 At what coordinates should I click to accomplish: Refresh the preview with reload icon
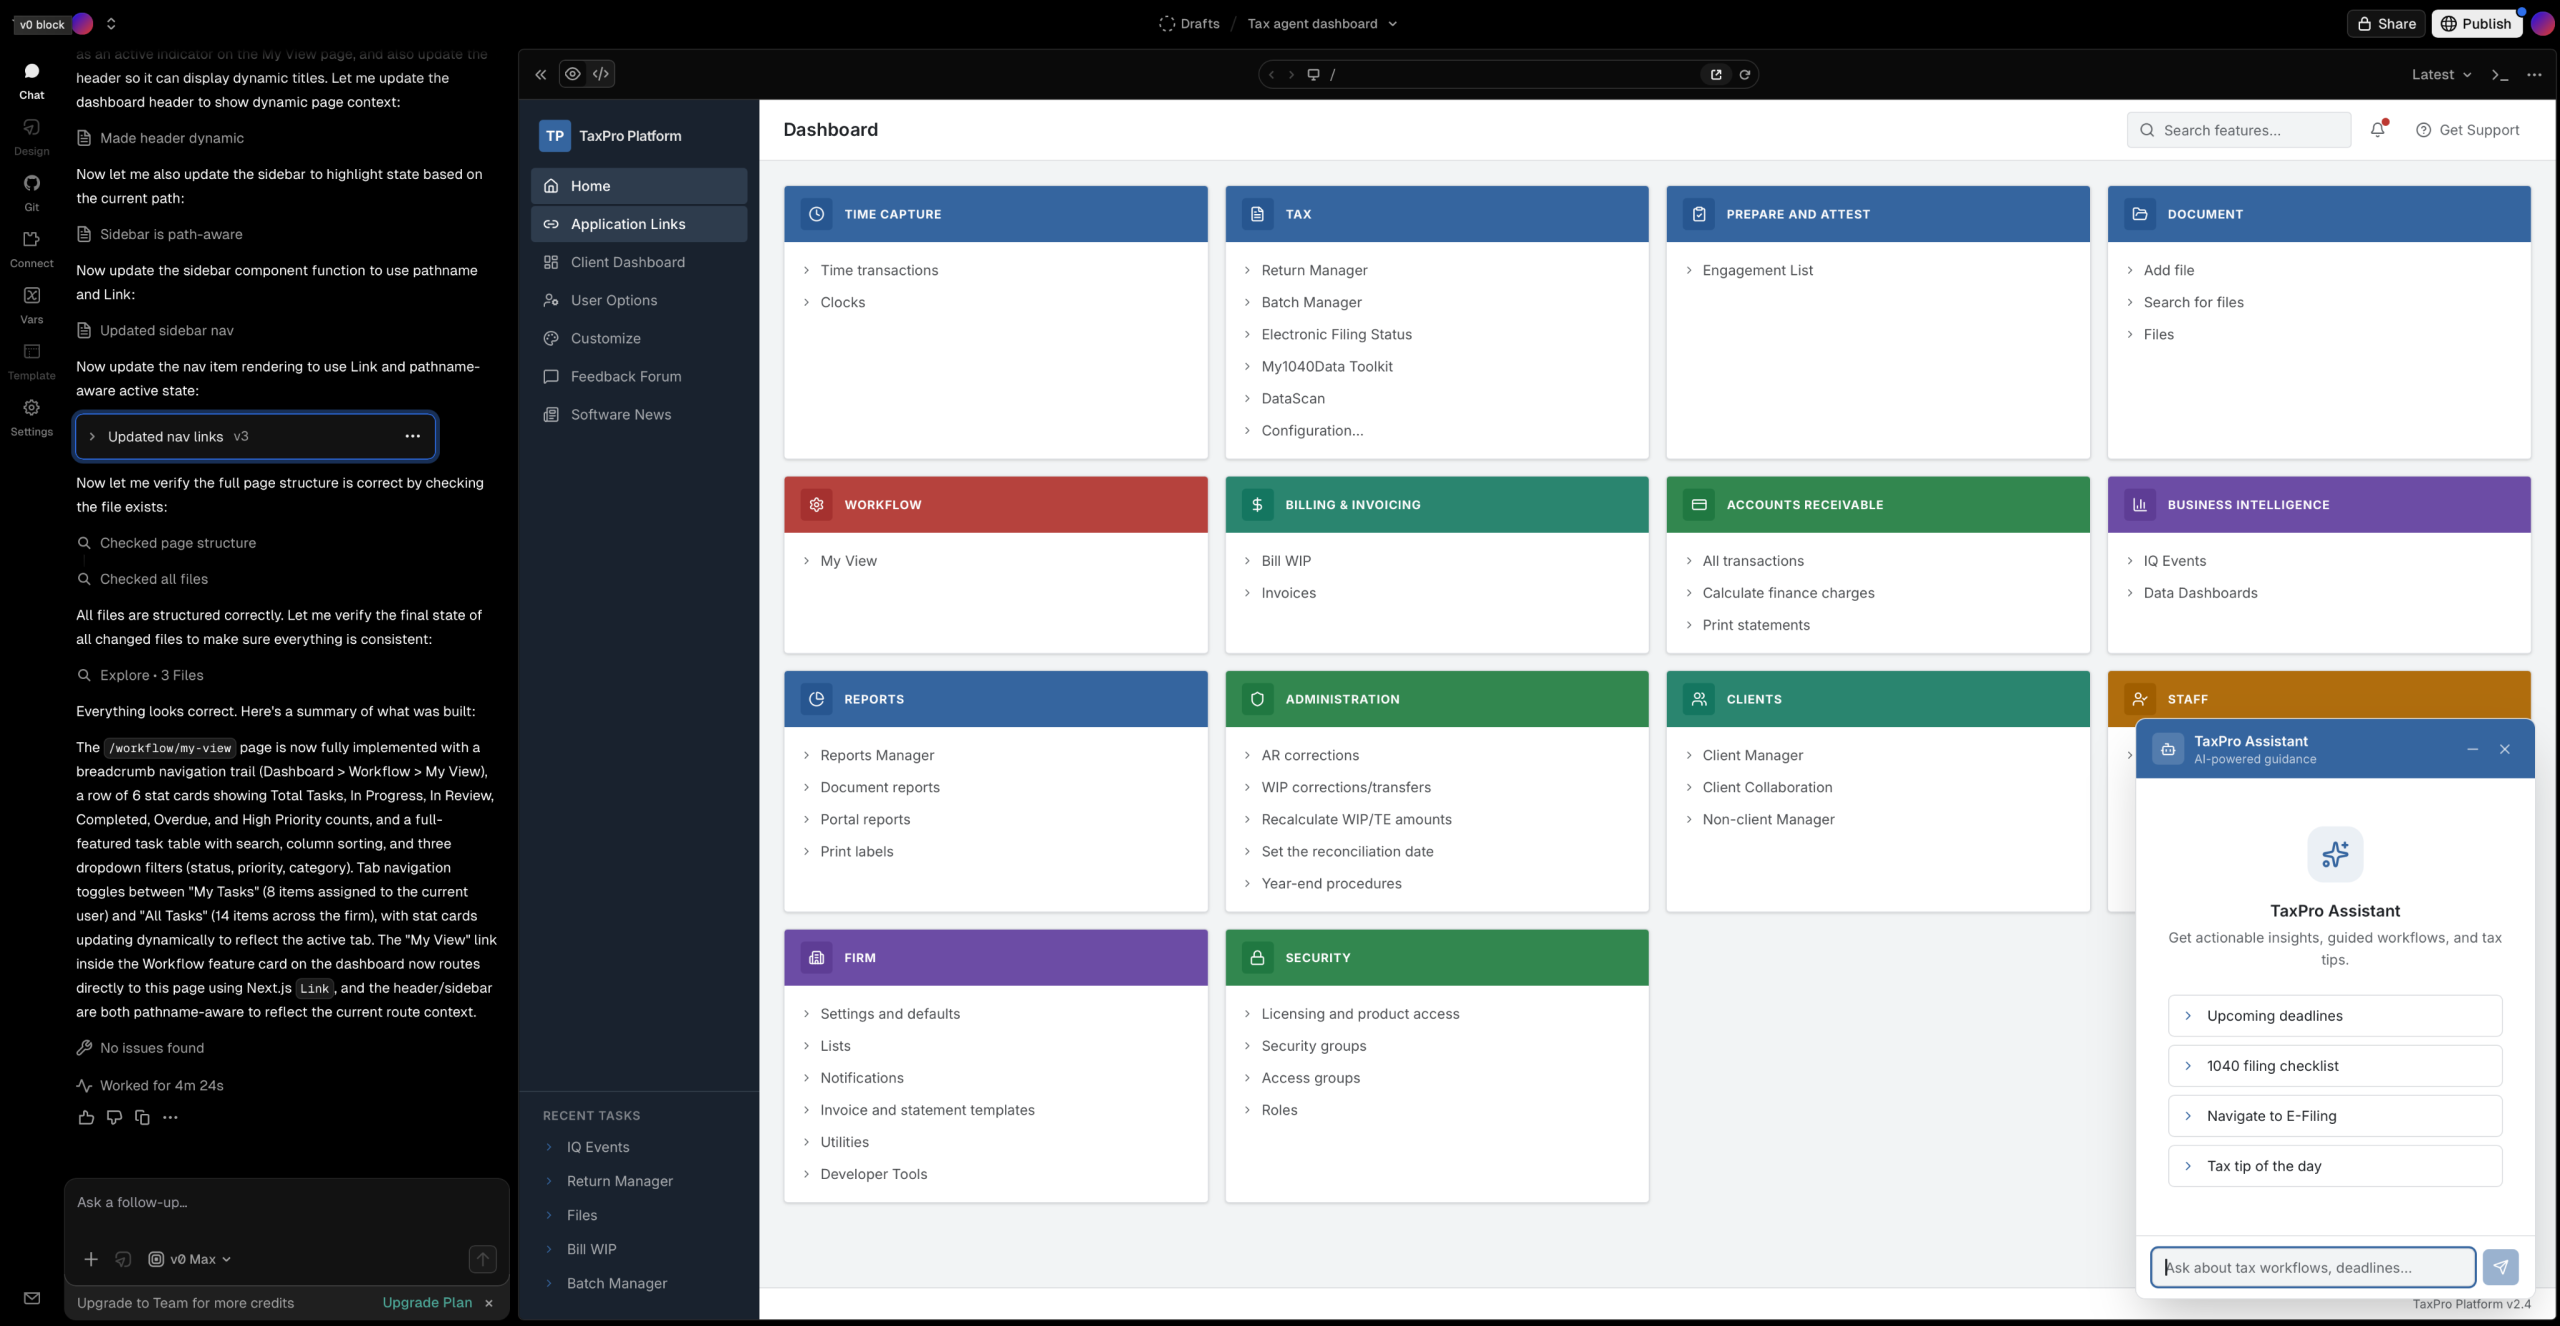(x=1745, y=74)
